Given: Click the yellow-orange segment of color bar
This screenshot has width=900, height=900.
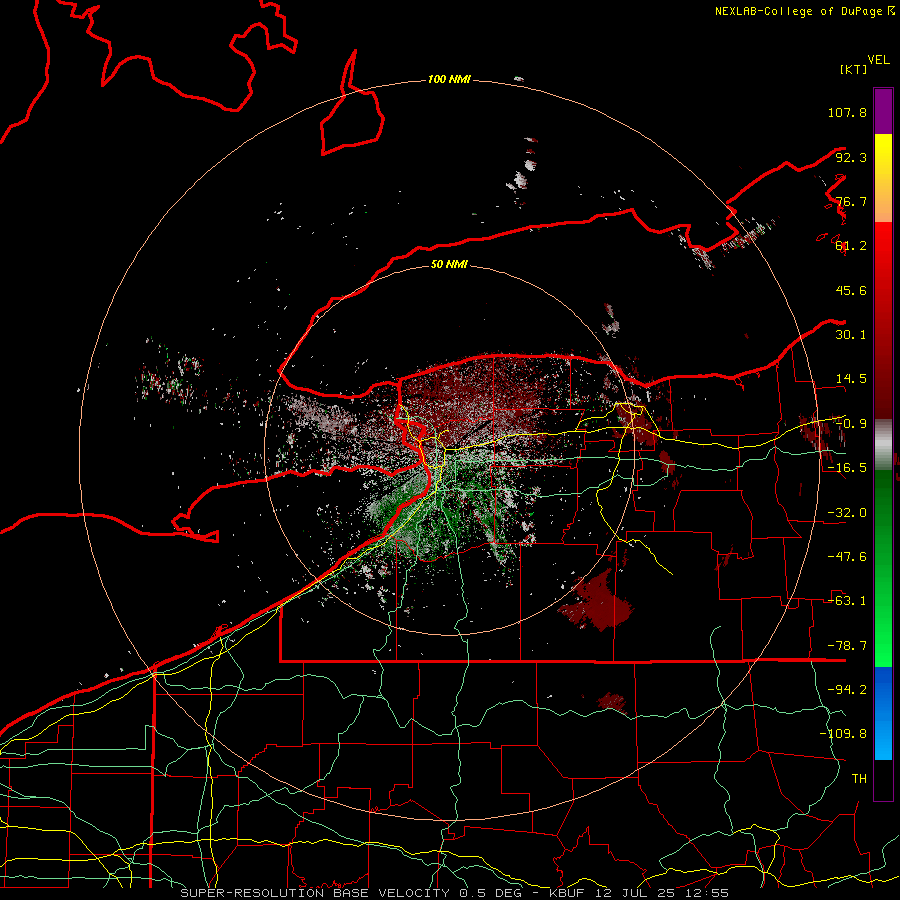Looking at the screenshot, I should pyautogui.click(x=883, y=178).
